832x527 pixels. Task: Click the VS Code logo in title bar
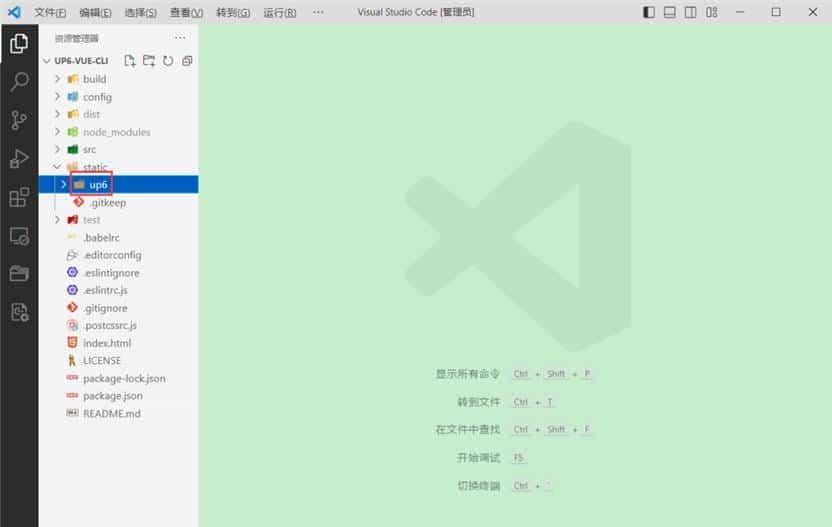pos(14,12)
